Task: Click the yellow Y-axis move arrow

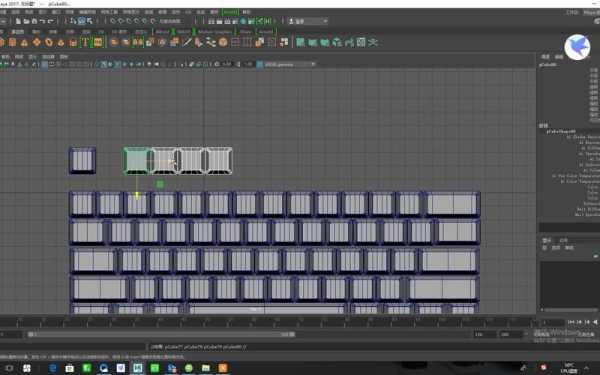Action: [137, 196]
